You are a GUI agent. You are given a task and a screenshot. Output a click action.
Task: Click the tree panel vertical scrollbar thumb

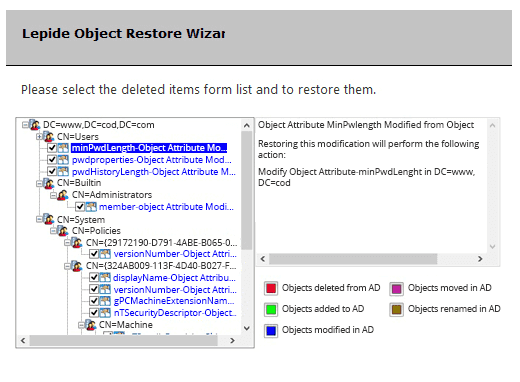(x=247, y=190)
